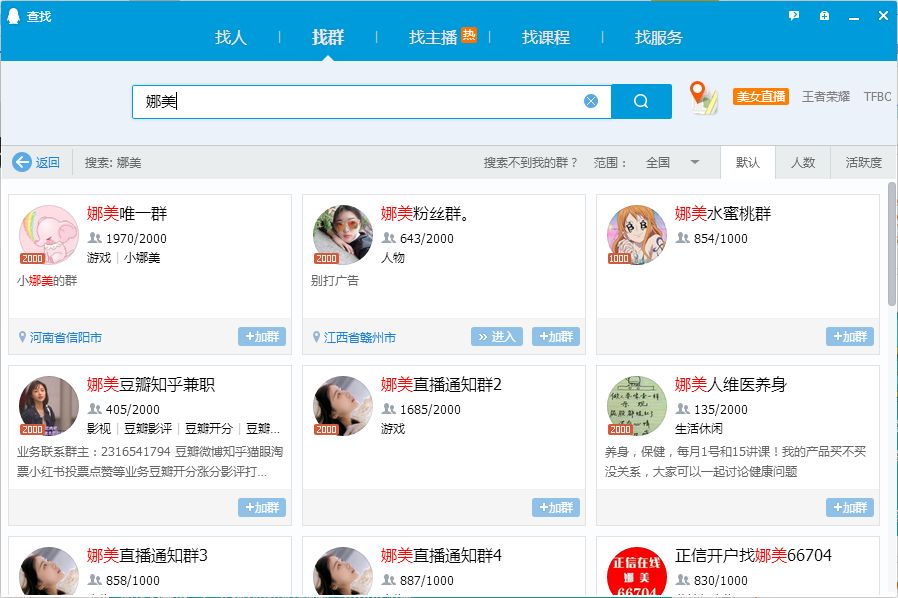Image resolution: width=898 pixels, height=598 pixels.
Task: Click the 查找 logo icon top left
Action: (12, 14)
